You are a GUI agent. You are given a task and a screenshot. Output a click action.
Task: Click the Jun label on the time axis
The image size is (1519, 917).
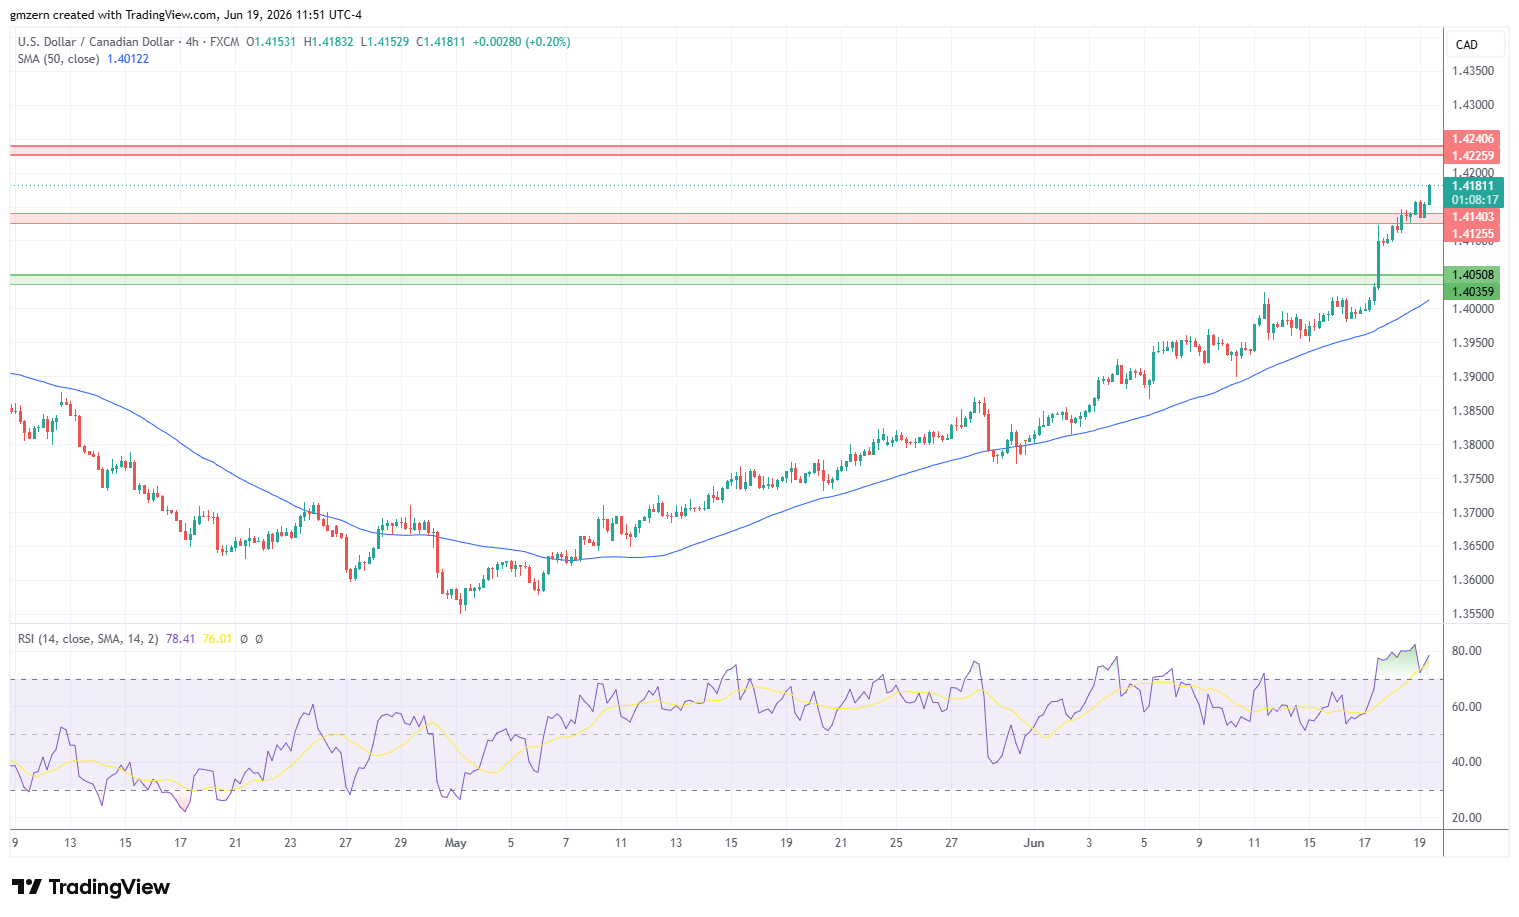pyautogui.click(x=1034, y=843)
